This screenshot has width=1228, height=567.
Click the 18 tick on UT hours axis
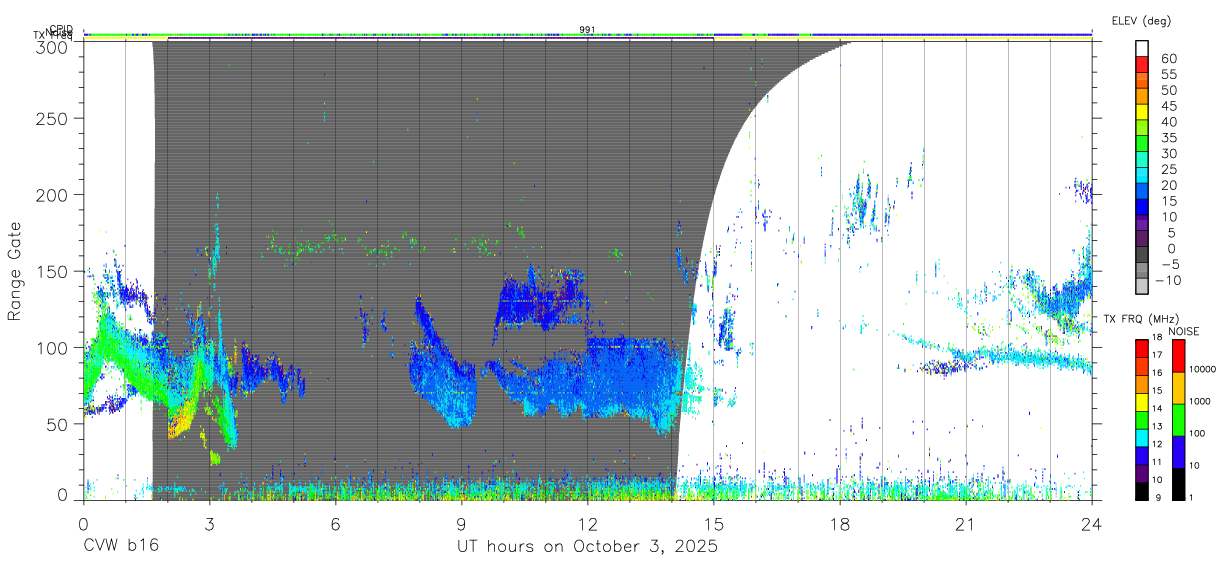coord(839,522)
